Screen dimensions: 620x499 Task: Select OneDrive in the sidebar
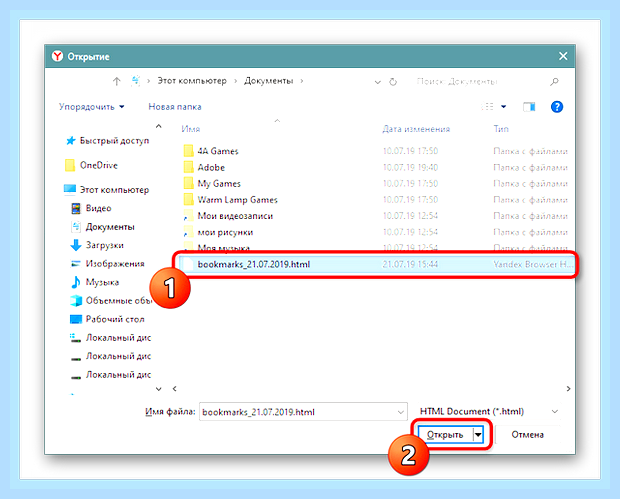pyautogui.click(x=98, y=165)
